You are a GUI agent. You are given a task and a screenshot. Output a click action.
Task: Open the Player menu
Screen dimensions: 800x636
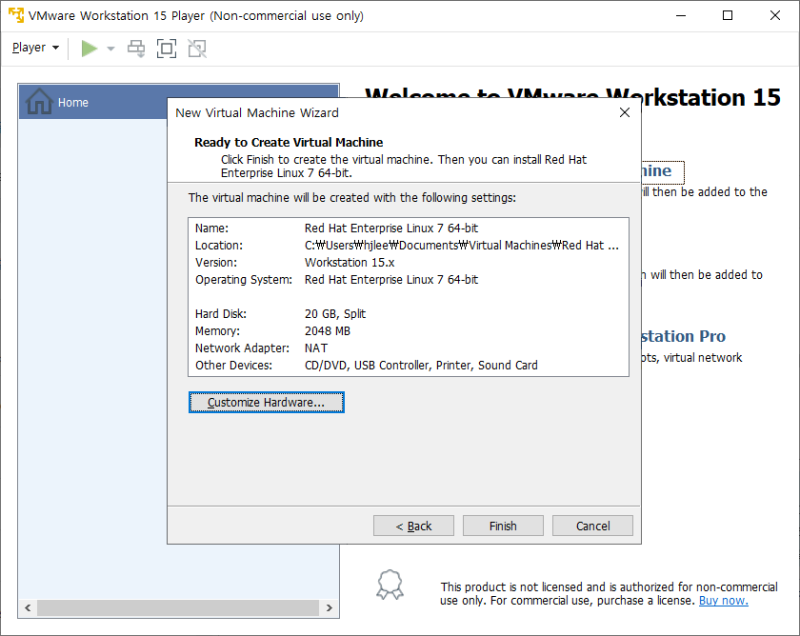coord(28,47)
